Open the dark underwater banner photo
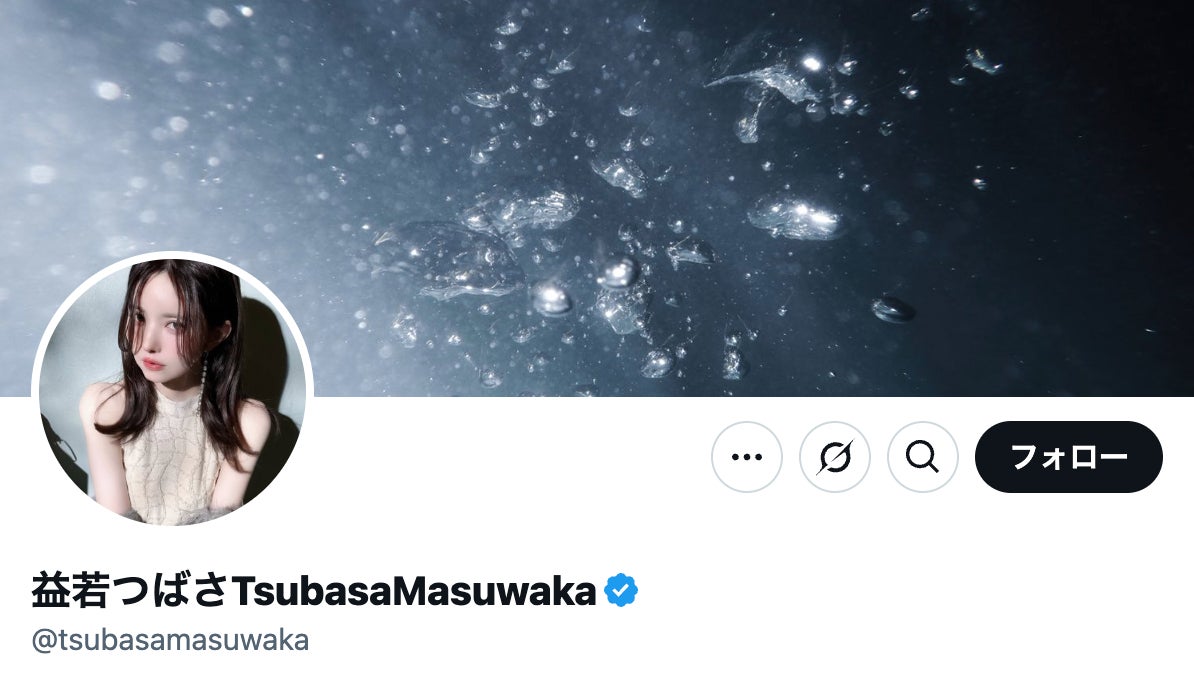 (597, 198)
